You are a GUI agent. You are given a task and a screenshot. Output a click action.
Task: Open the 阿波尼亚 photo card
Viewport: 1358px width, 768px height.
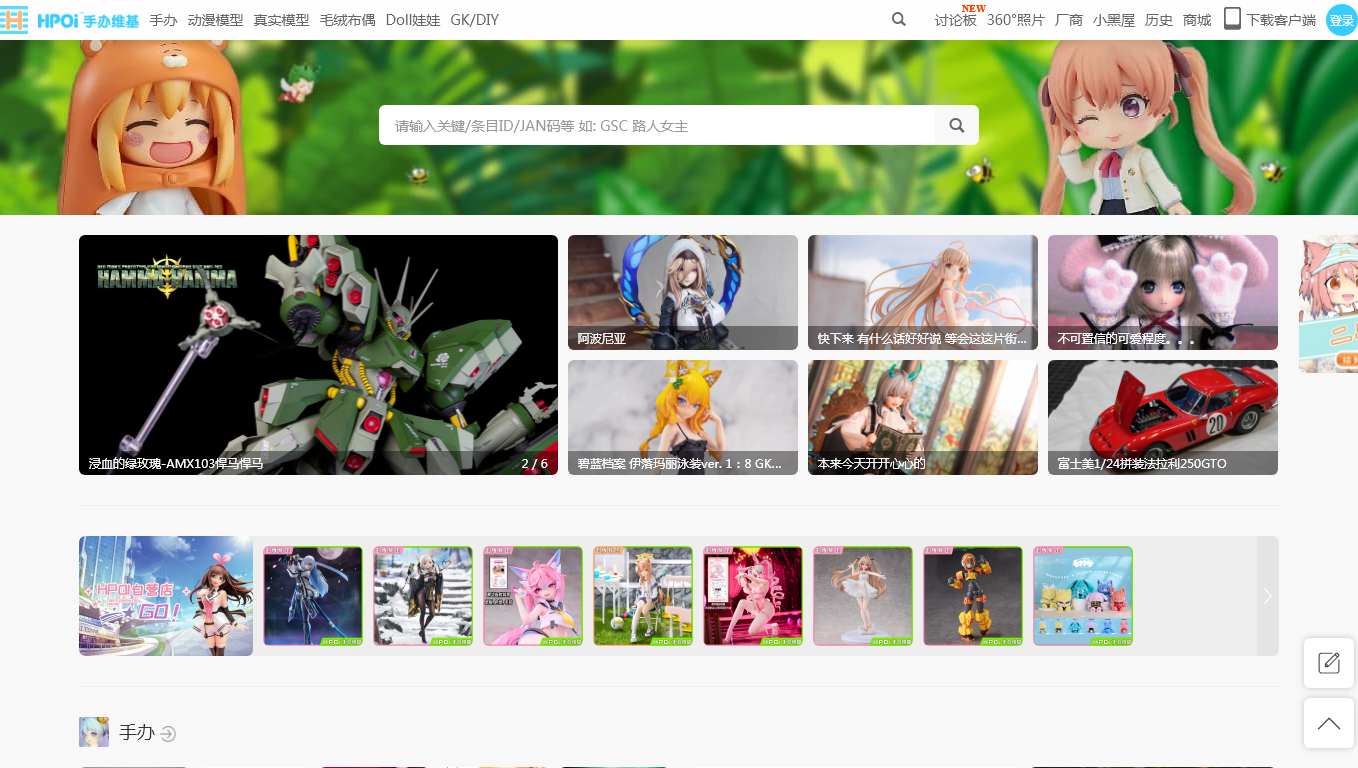point(683,292)
